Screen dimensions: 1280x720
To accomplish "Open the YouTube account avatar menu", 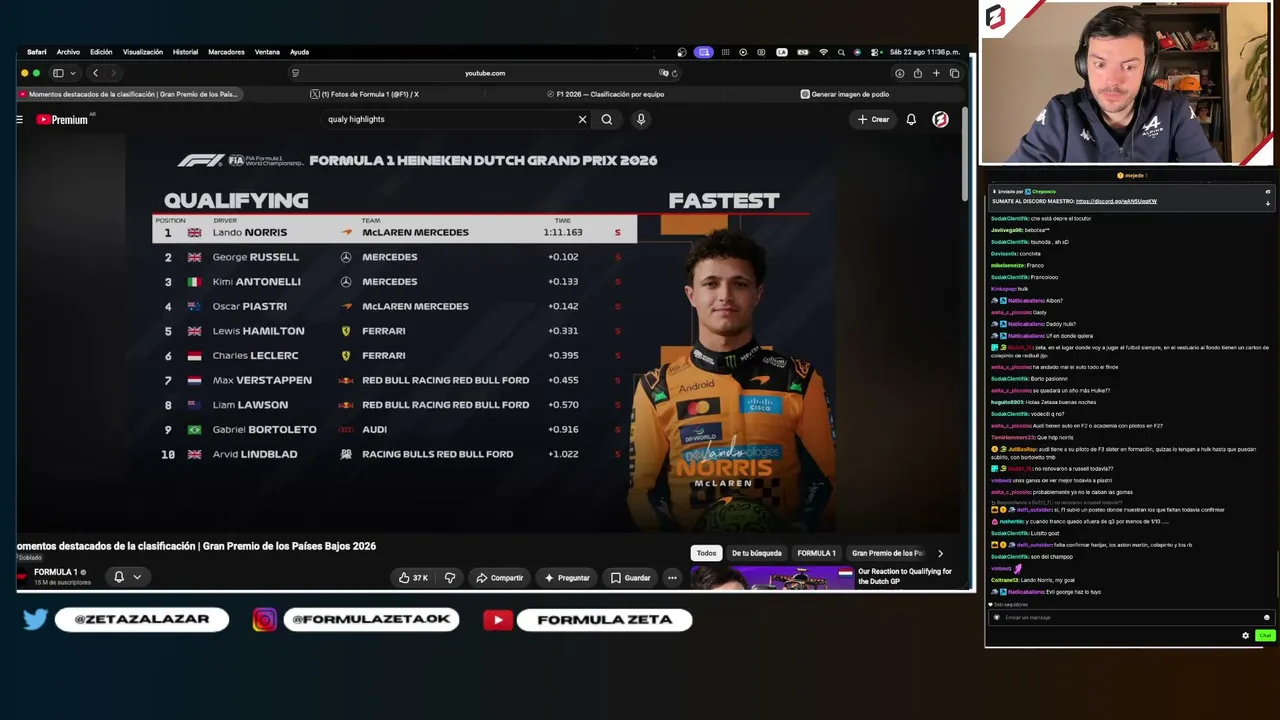I will pyautogui.click(x=940, y=119).
